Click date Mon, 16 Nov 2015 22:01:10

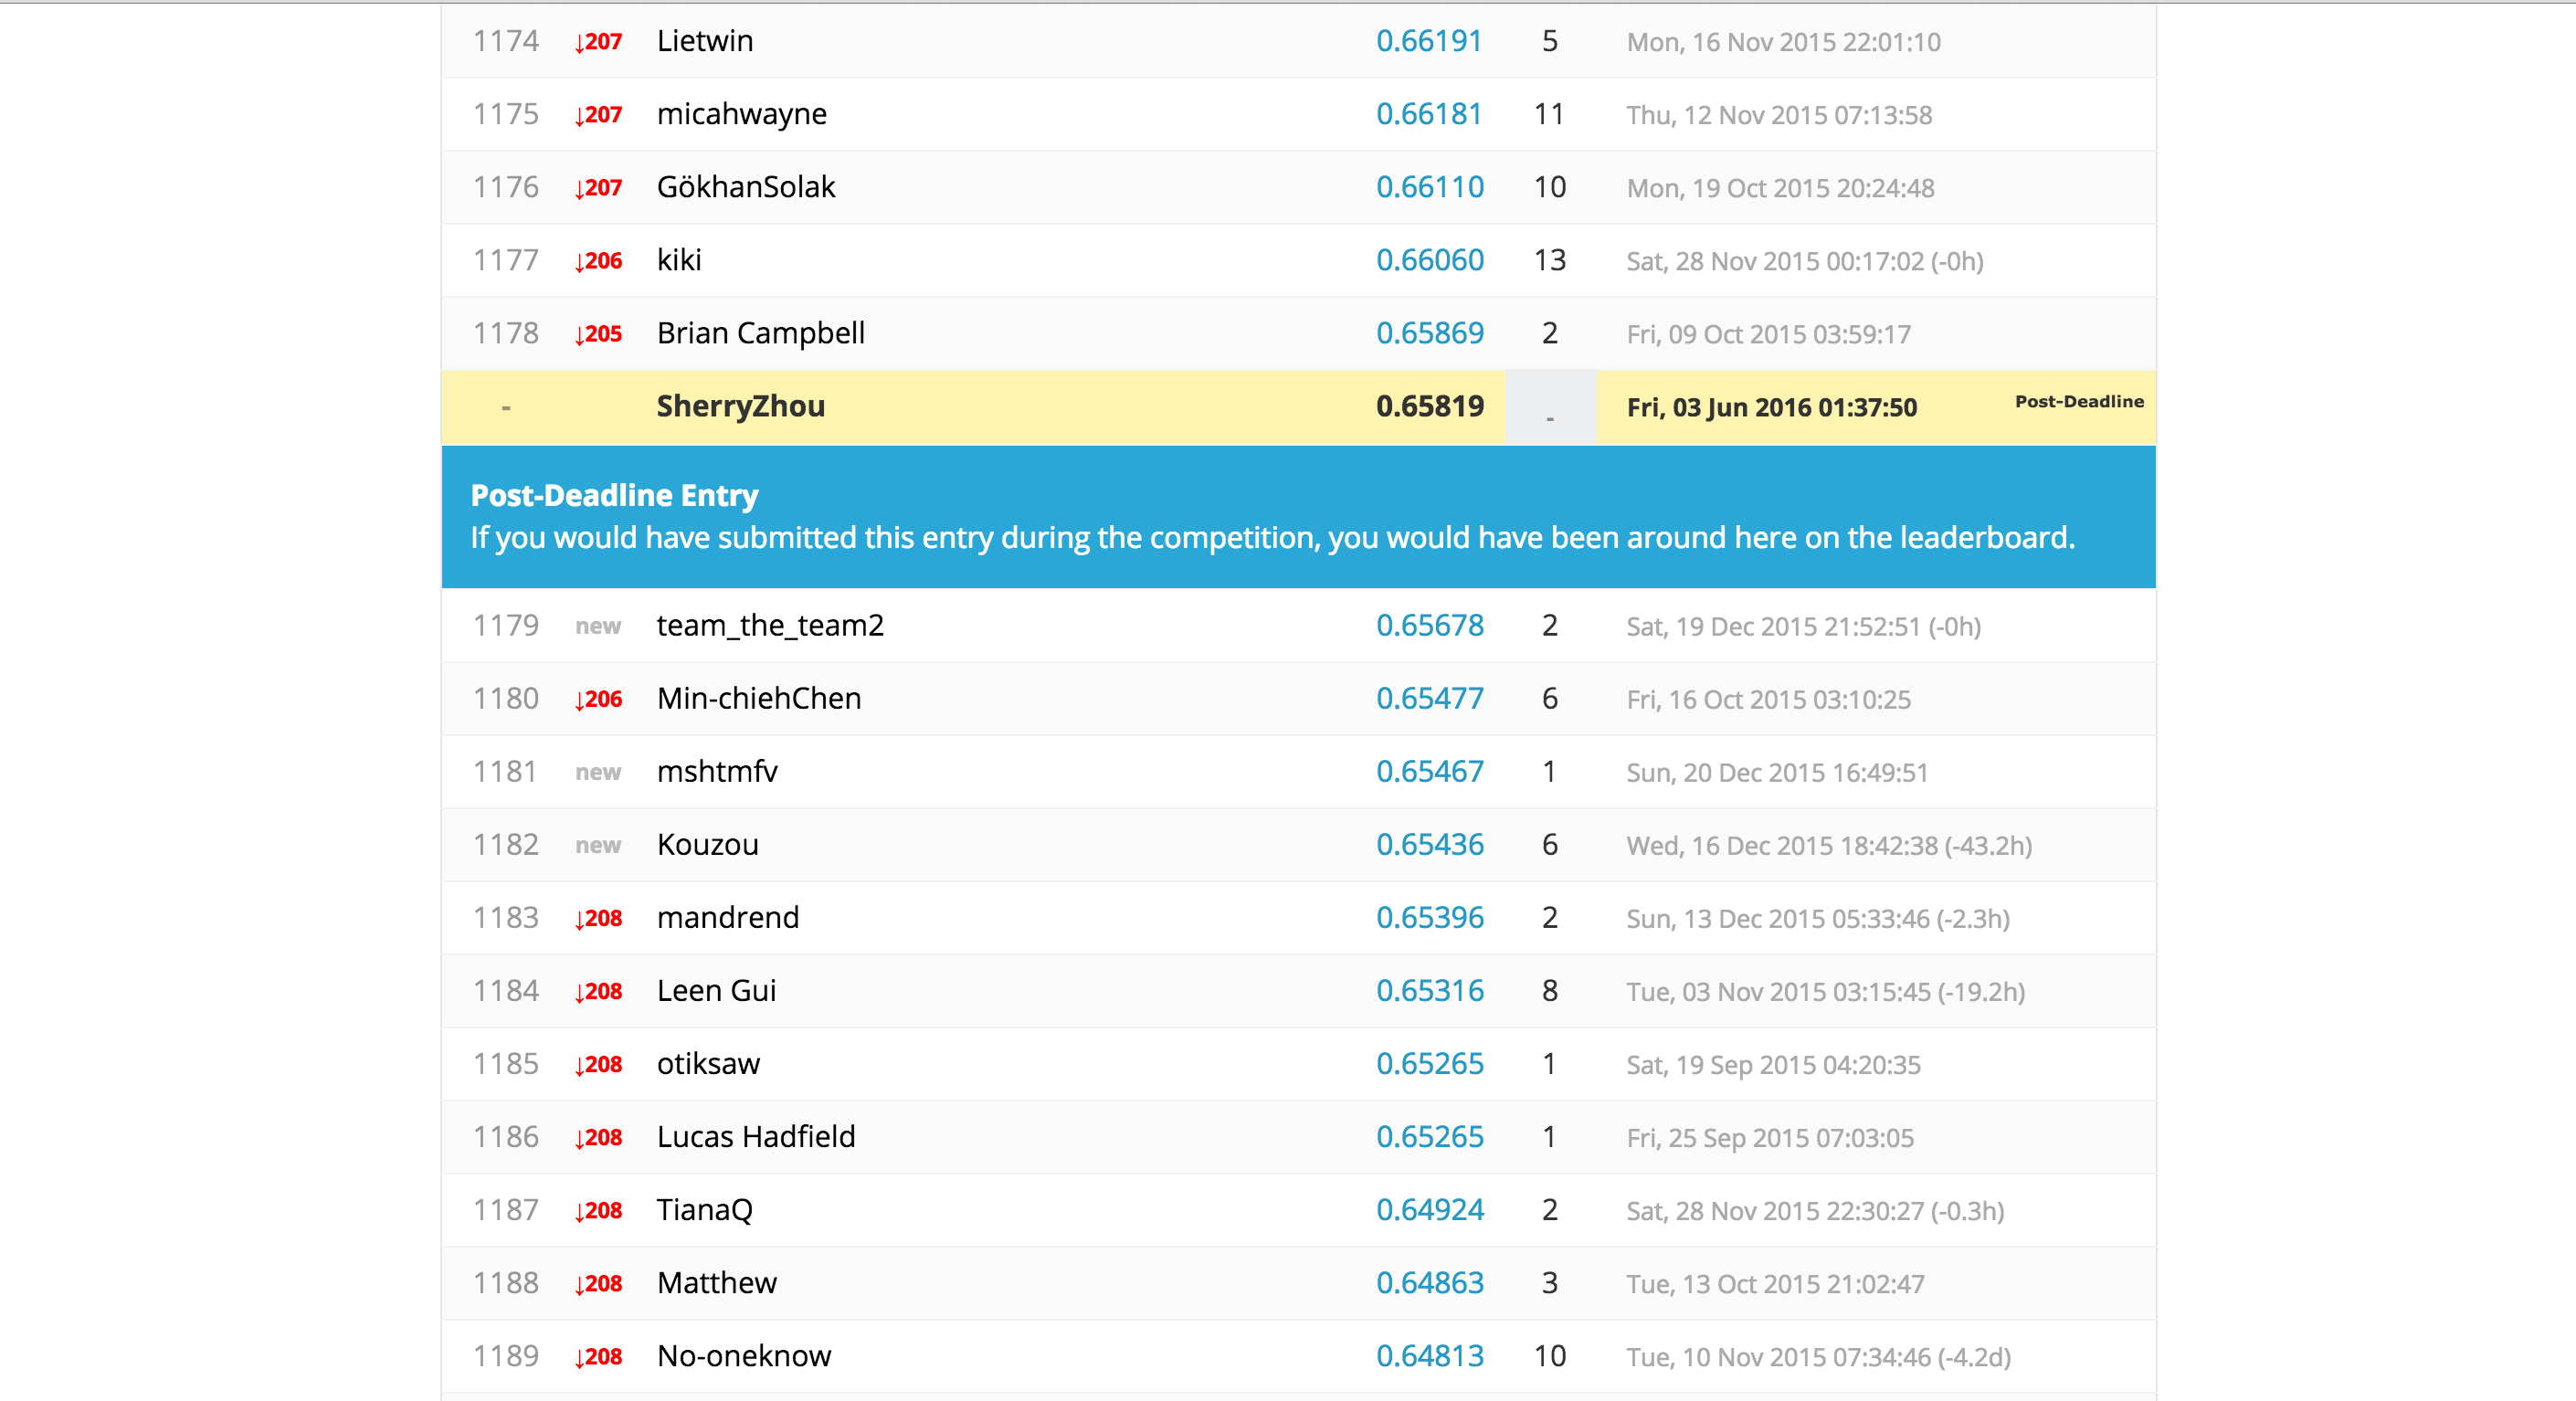[1783, 42]
